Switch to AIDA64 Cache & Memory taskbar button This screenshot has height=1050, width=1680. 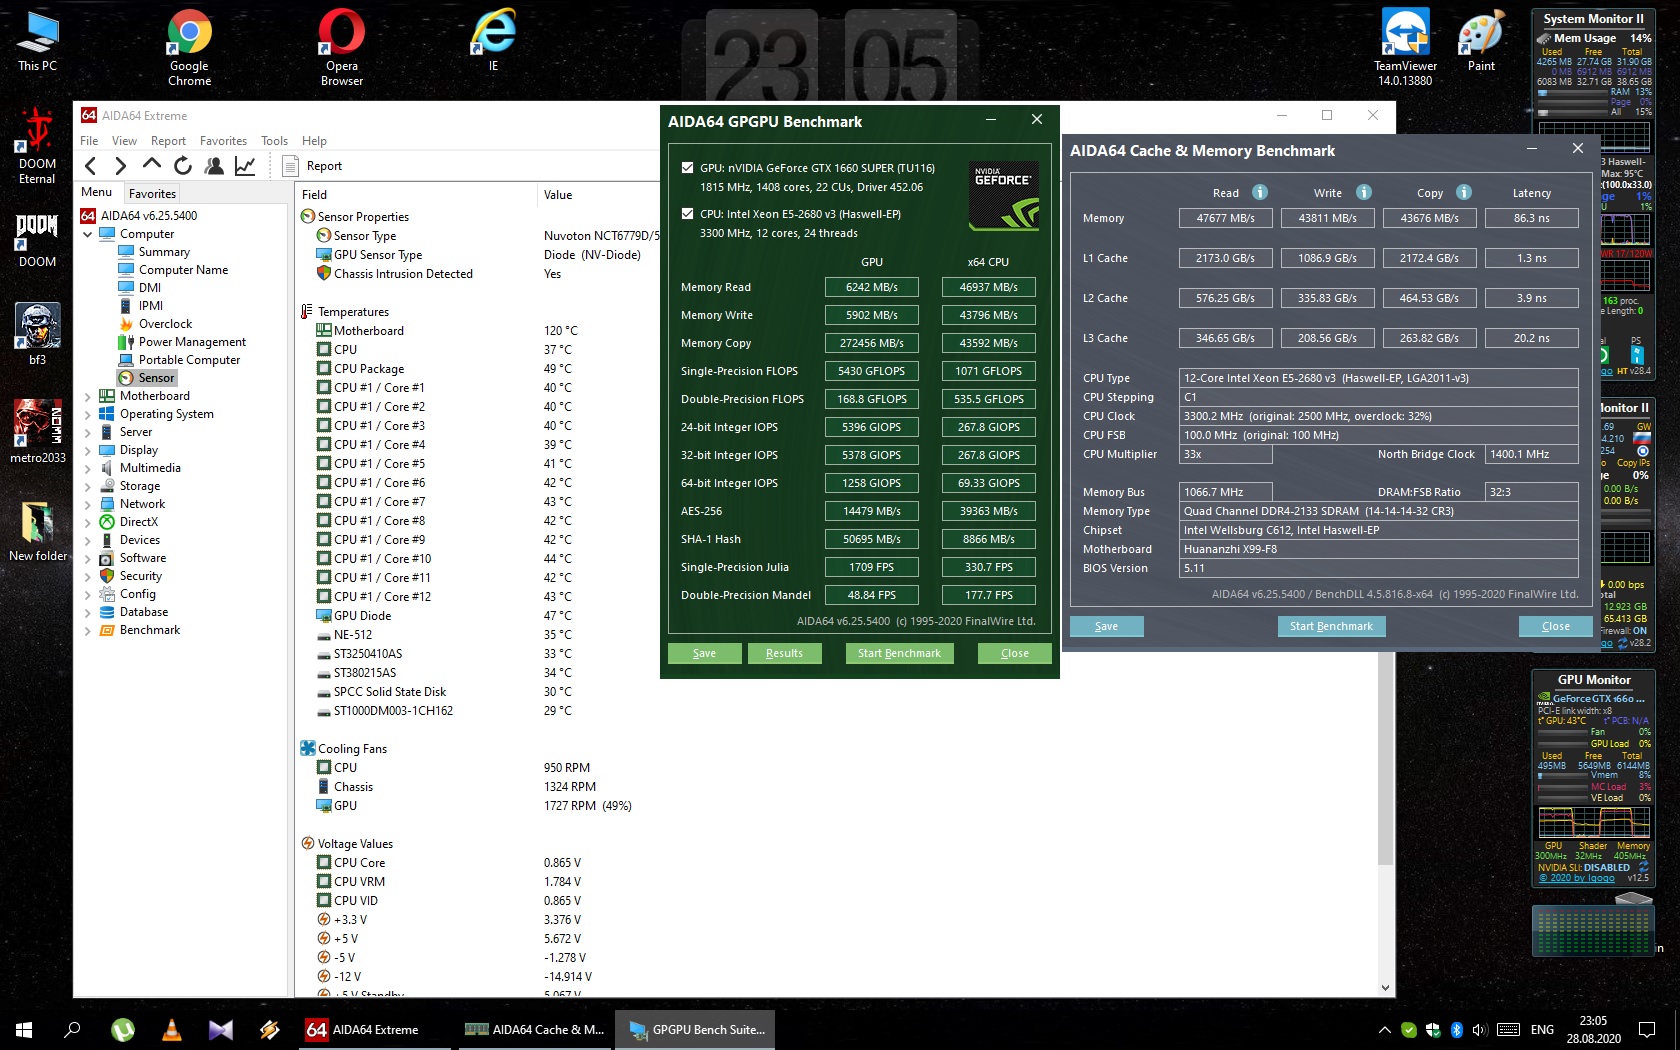pos(535,1029)
